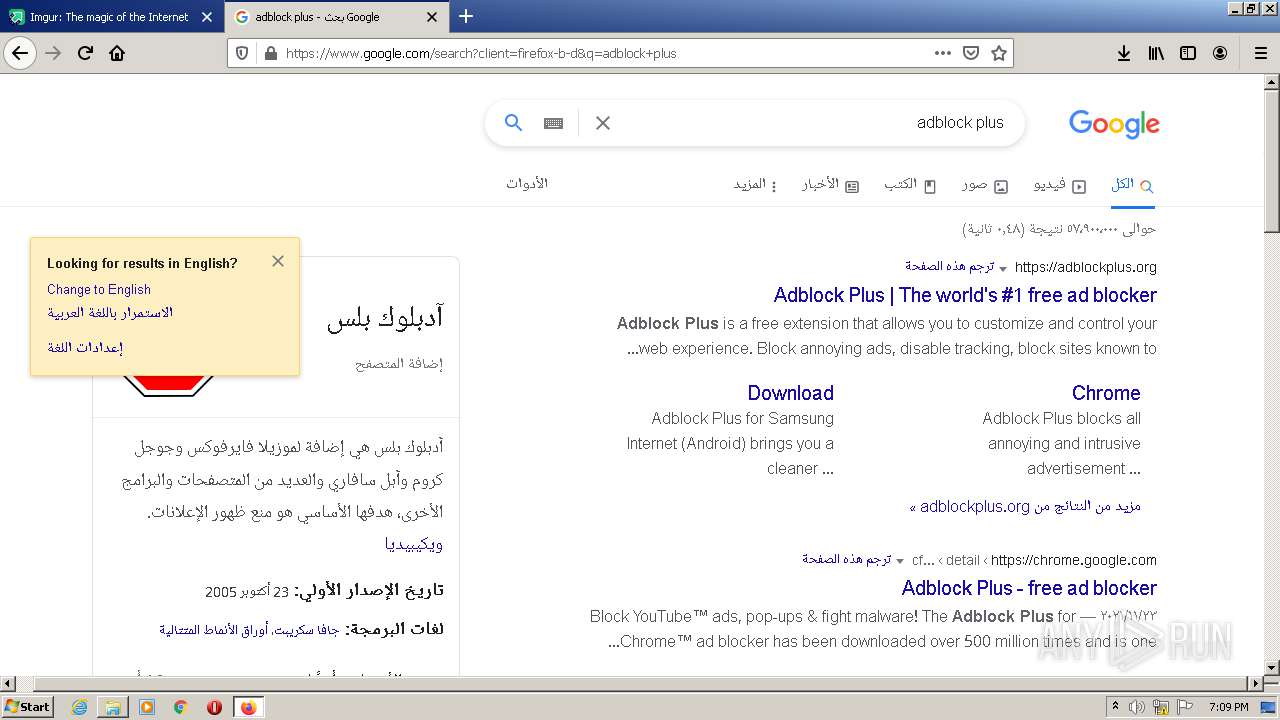
Task: Open إعدادات اللغة language settings
Action: click(85, 348)
